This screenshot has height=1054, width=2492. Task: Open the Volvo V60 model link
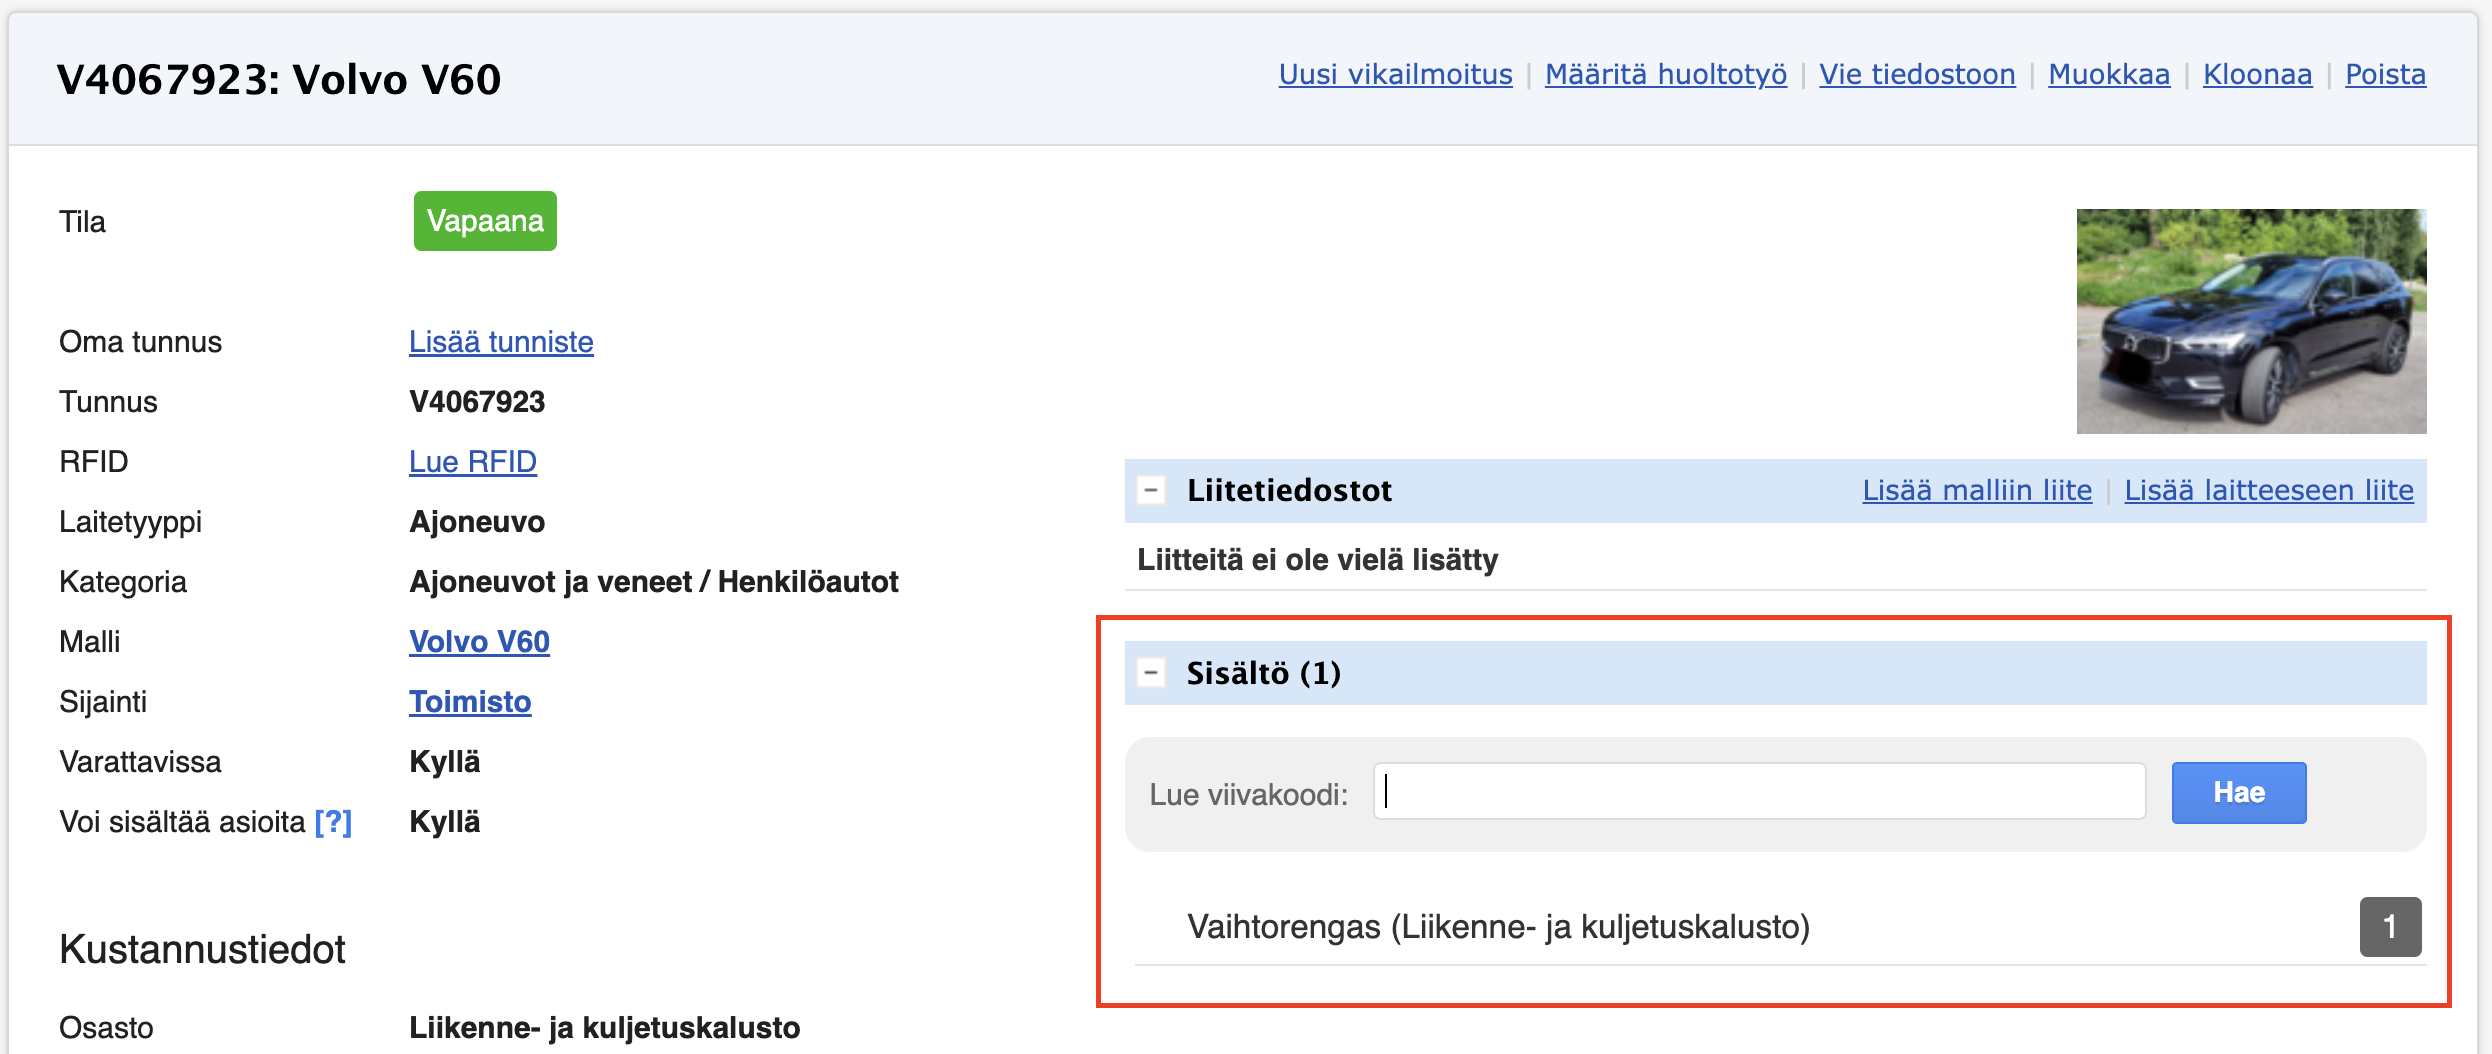pos(479,642)
